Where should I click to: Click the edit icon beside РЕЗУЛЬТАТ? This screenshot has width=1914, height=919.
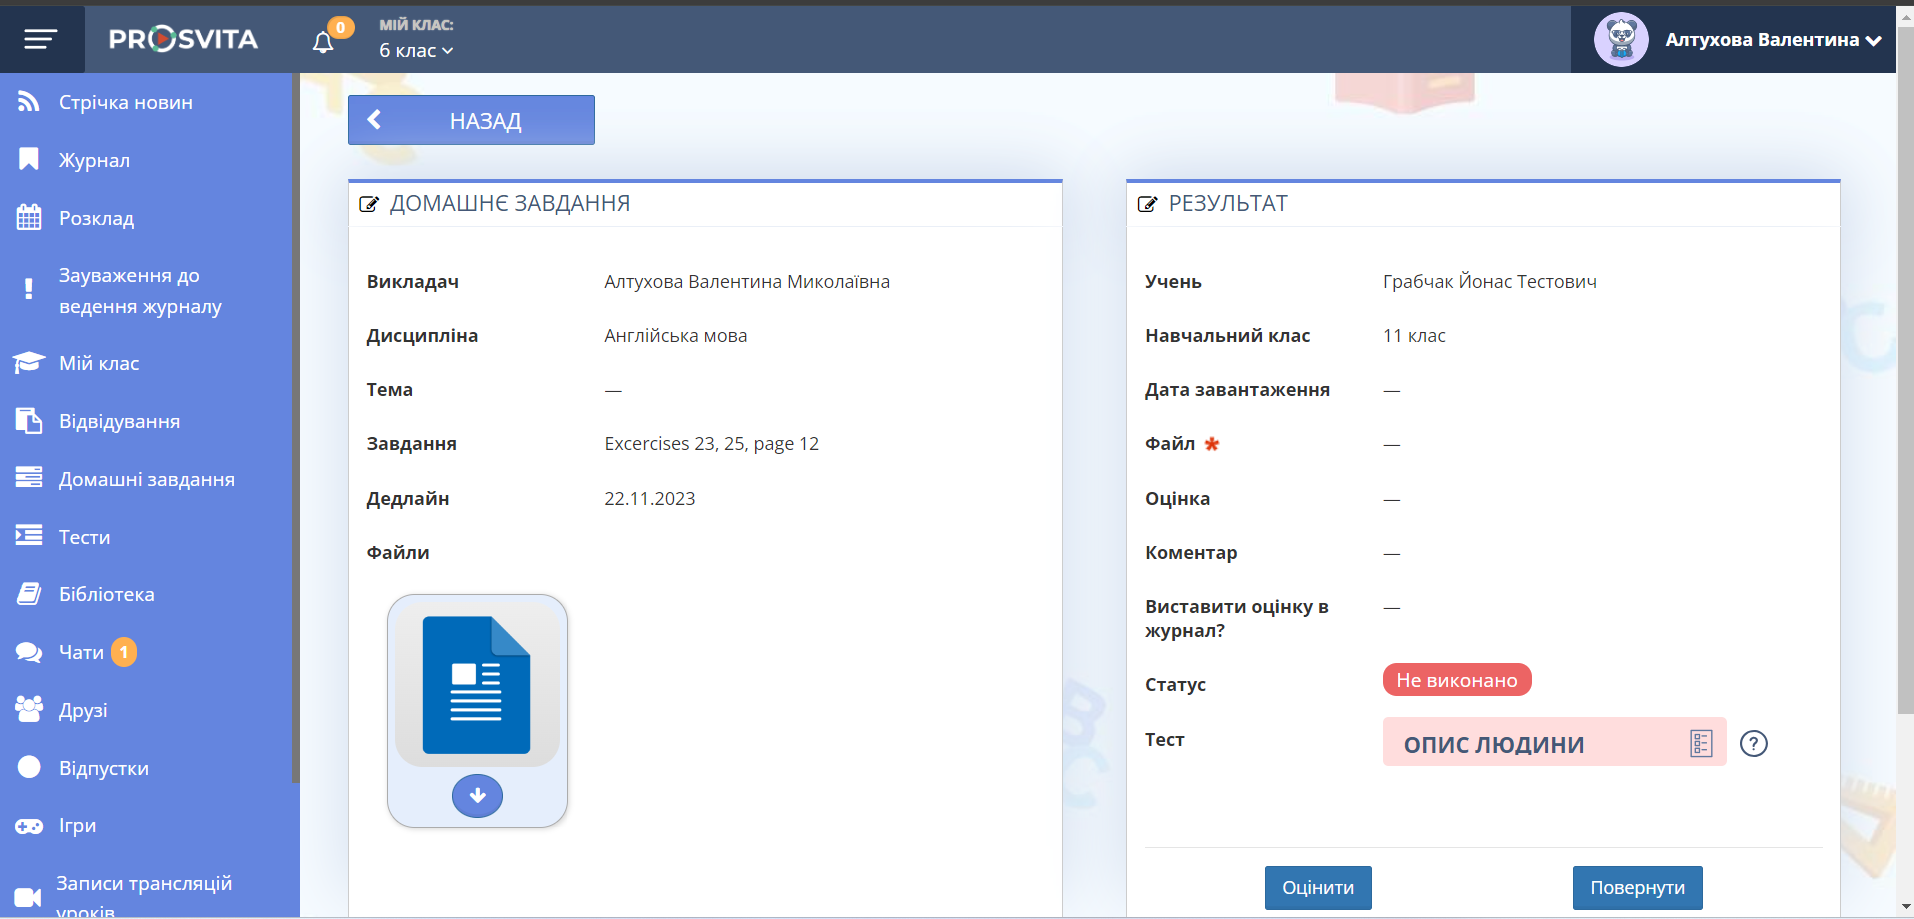pos(1147,204)
